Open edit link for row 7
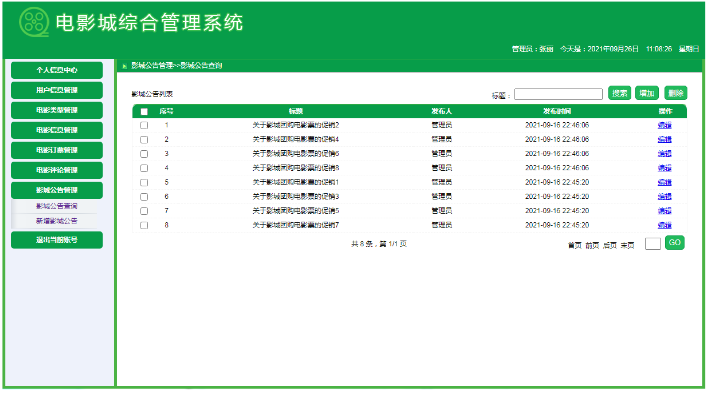 click(x=665, y=211)
